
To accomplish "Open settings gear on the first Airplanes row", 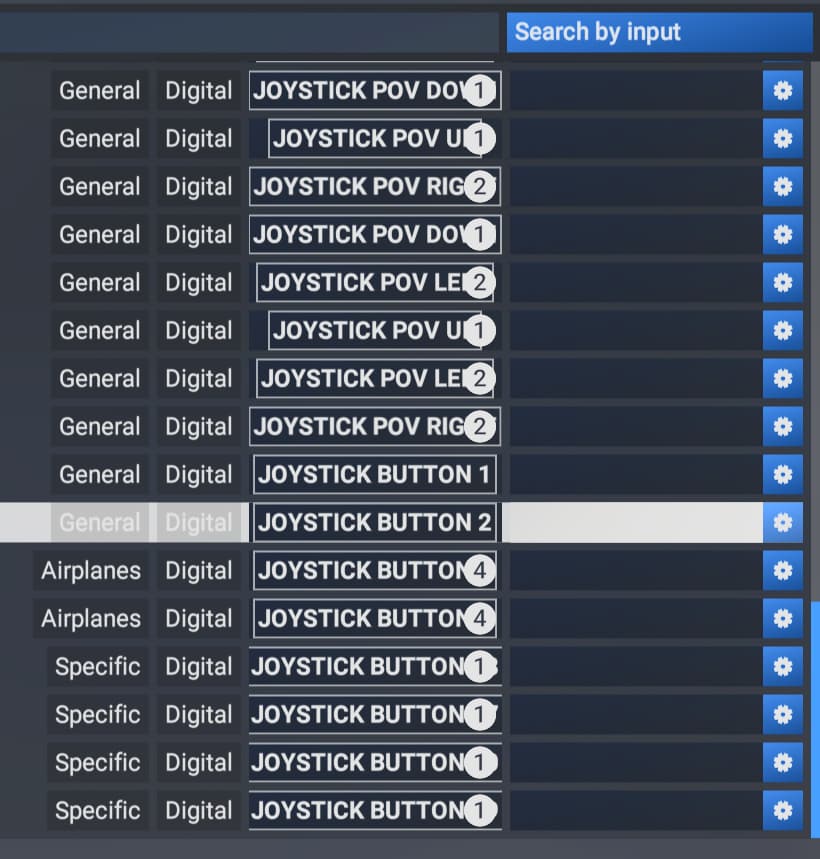I will click(783, 571).
